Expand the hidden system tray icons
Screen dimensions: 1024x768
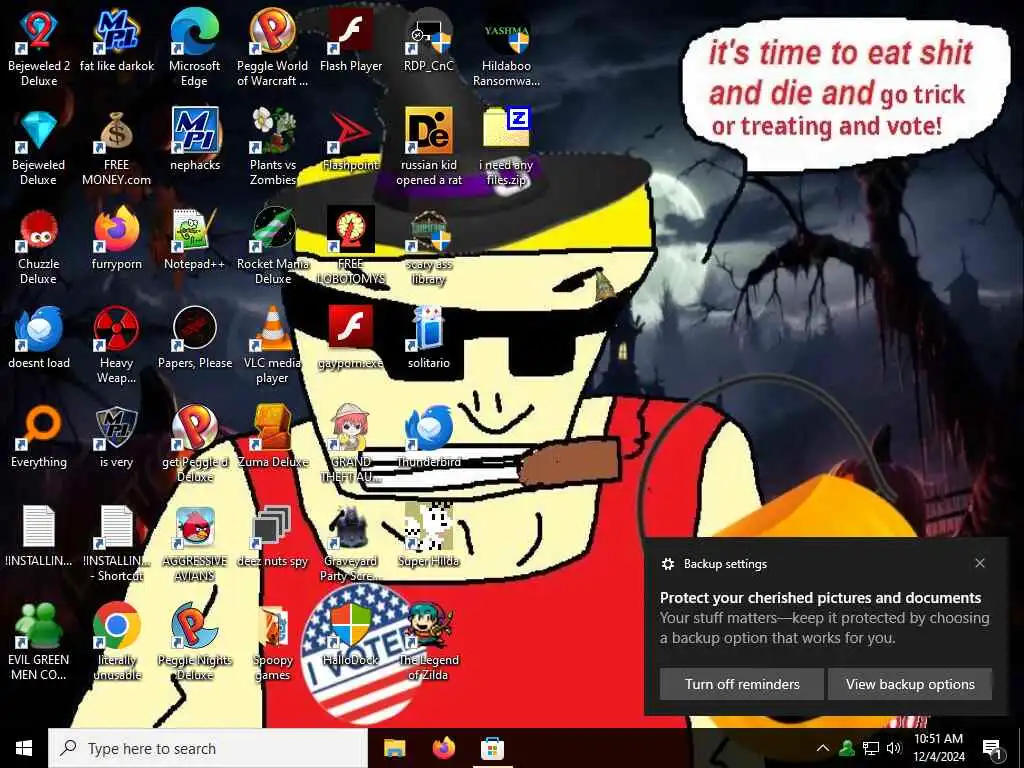(x=823, y=748)
